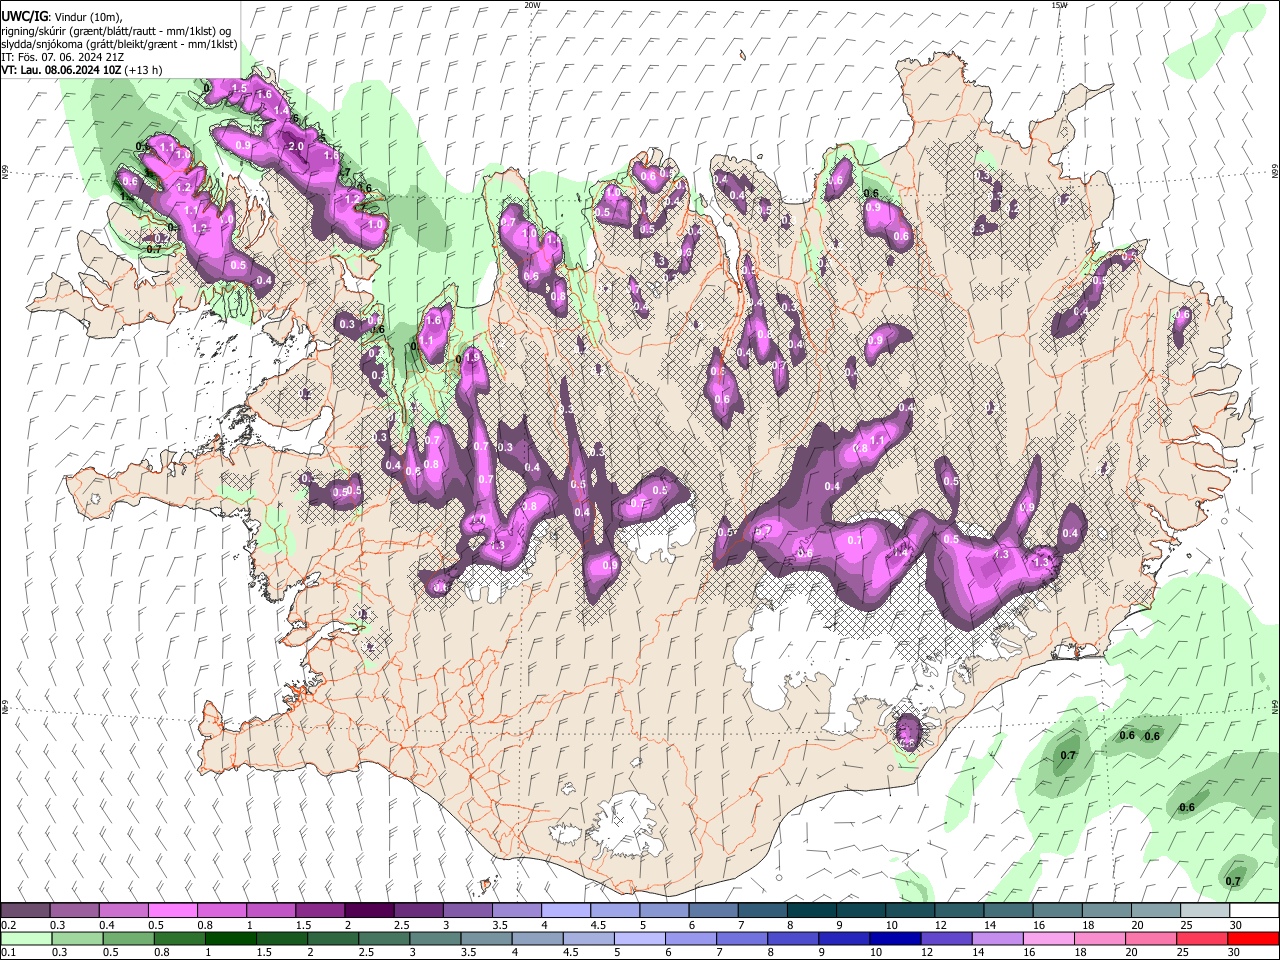Viewport: 1280px width, 960px height.
Task: Click the '2.0' snowfall value in the Westfjords
Action: 296,147
